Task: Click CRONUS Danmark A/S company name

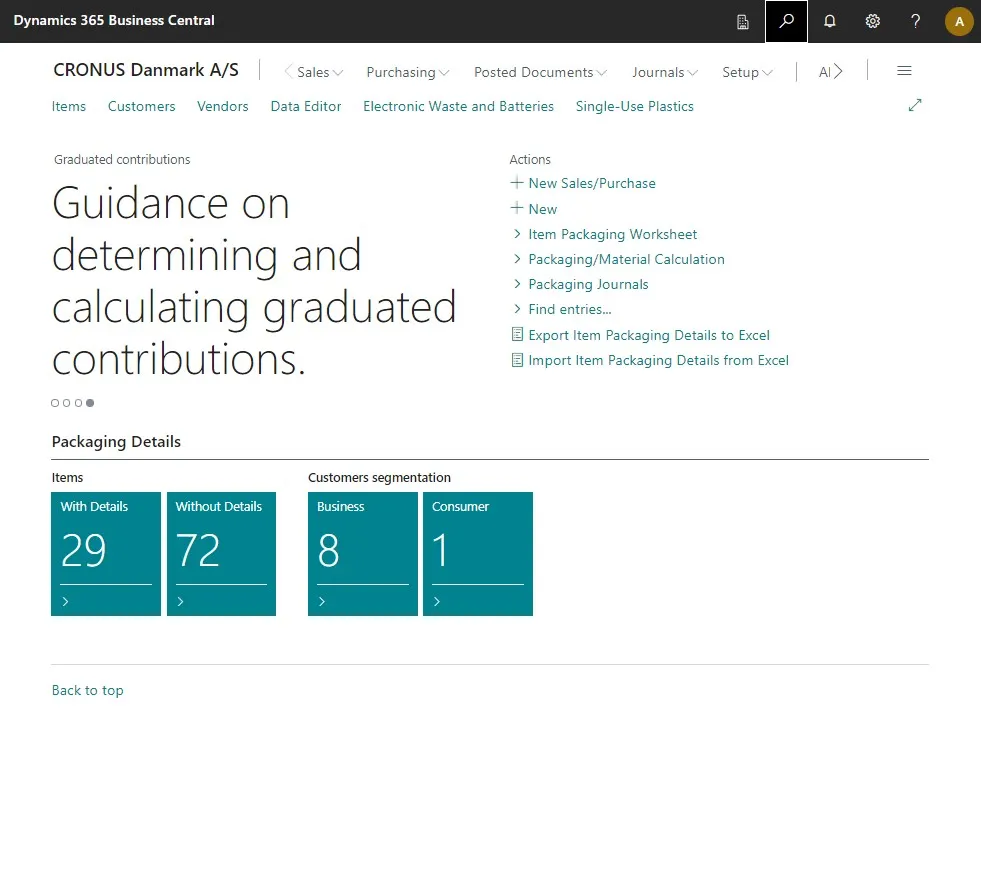Action: 146,69
